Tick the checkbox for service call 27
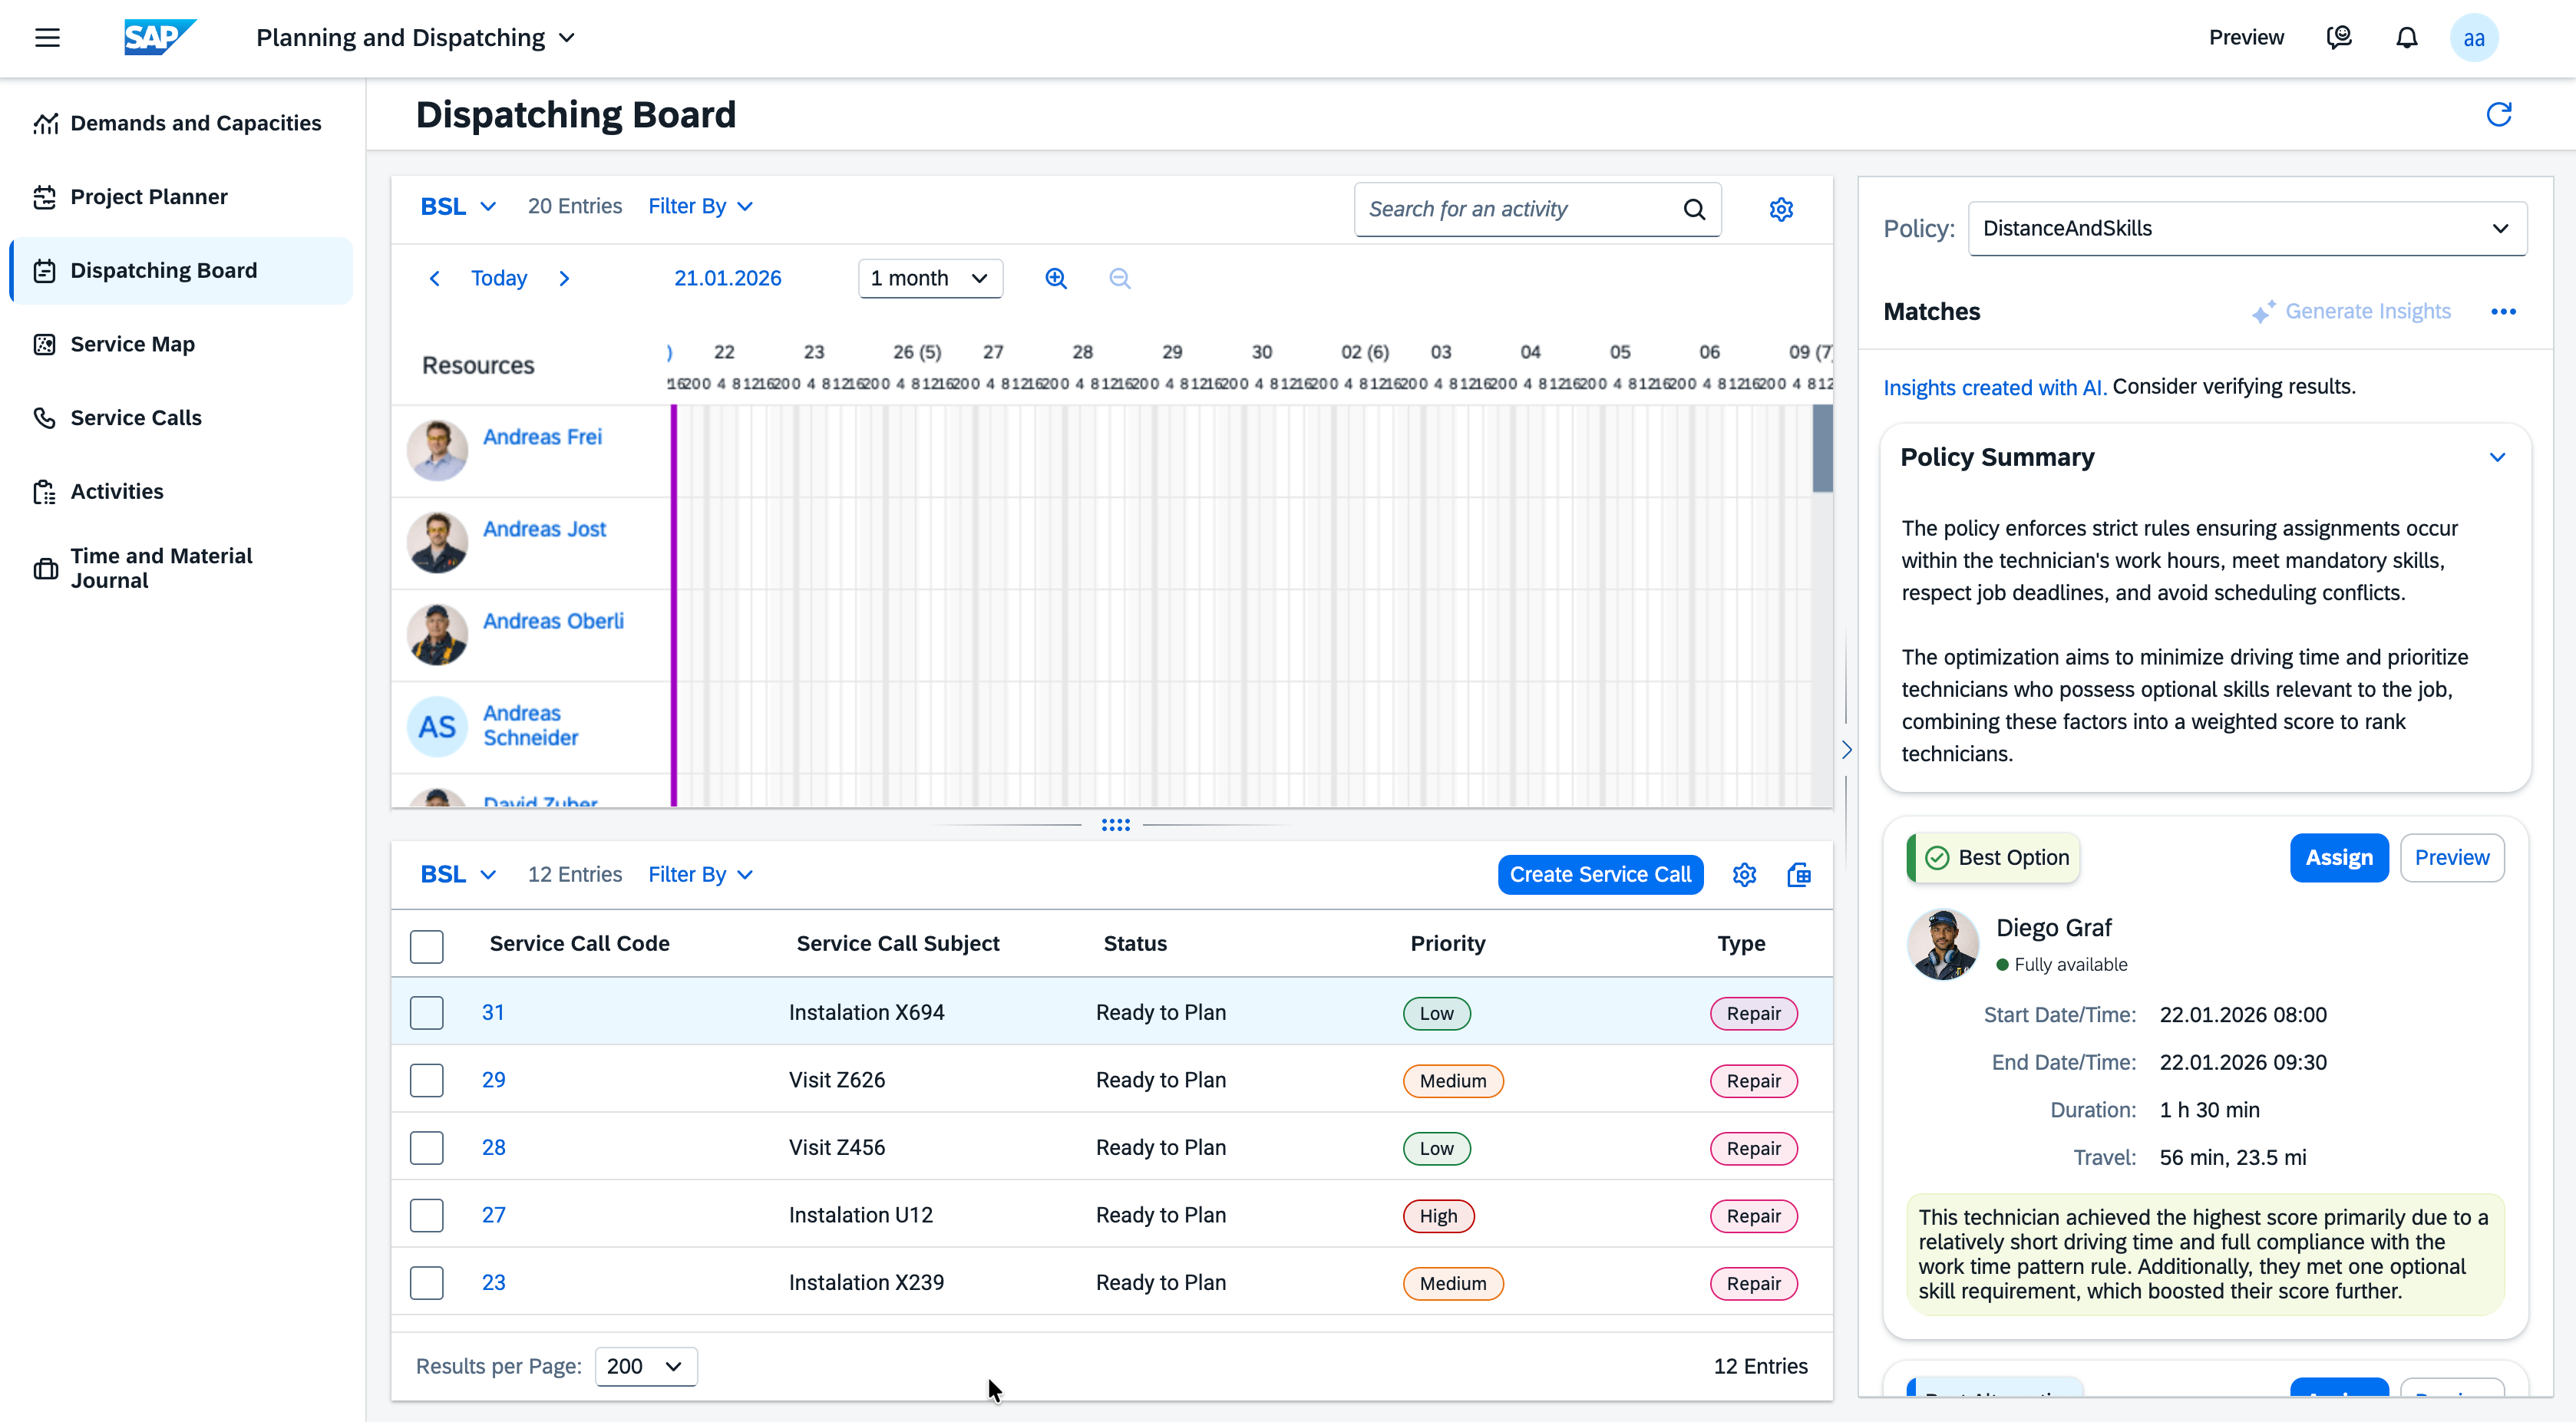 [426, 1215]
